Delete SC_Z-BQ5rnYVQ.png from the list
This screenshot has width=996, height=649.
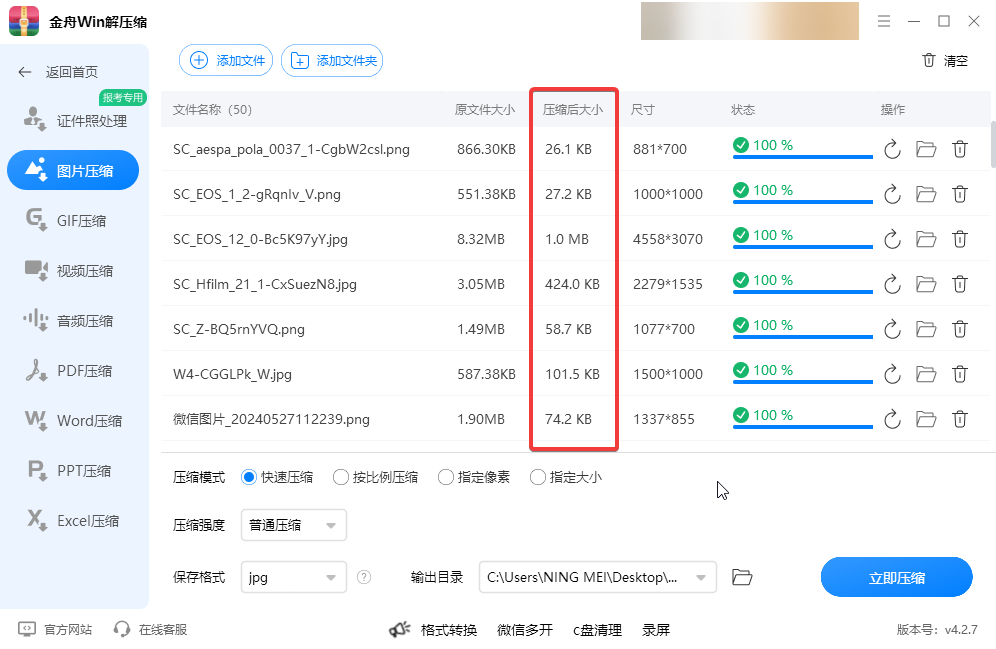[x=960, y=329]
